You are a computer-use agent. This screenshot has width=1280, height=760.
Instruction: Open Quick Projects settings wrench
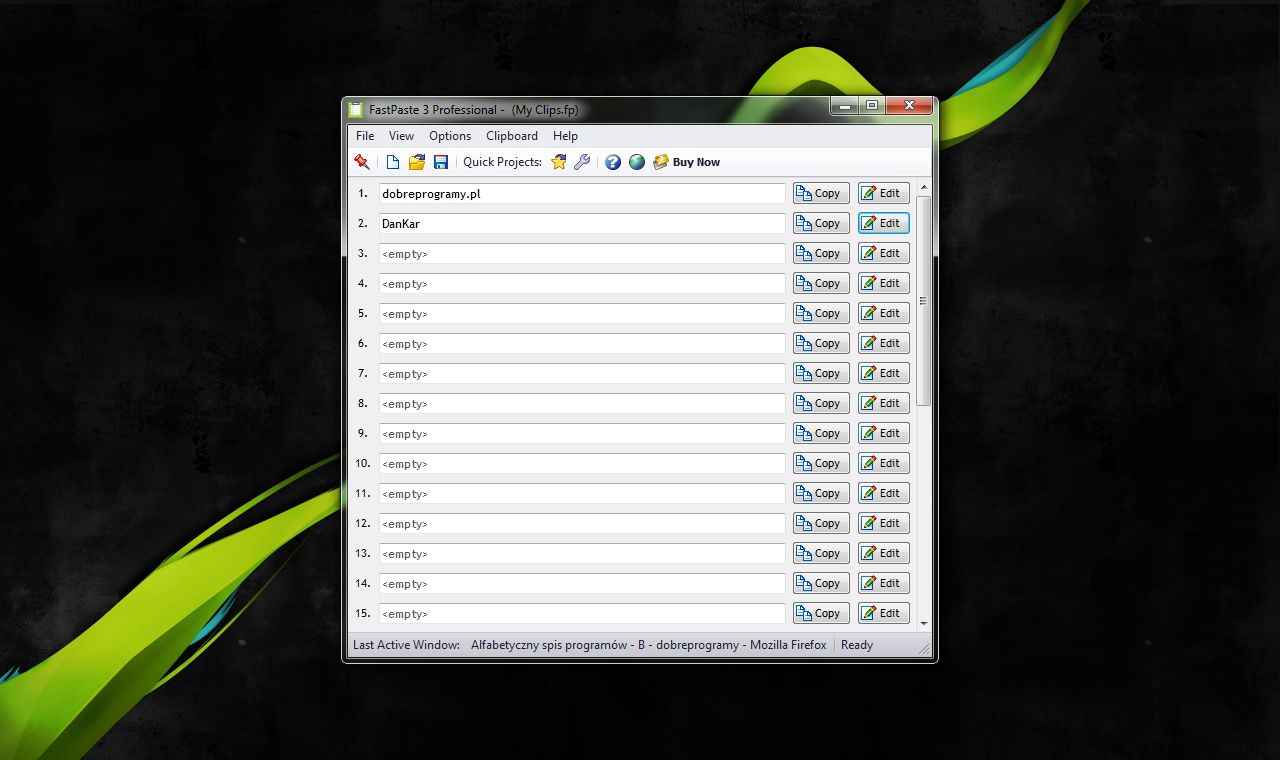[583, 161]
